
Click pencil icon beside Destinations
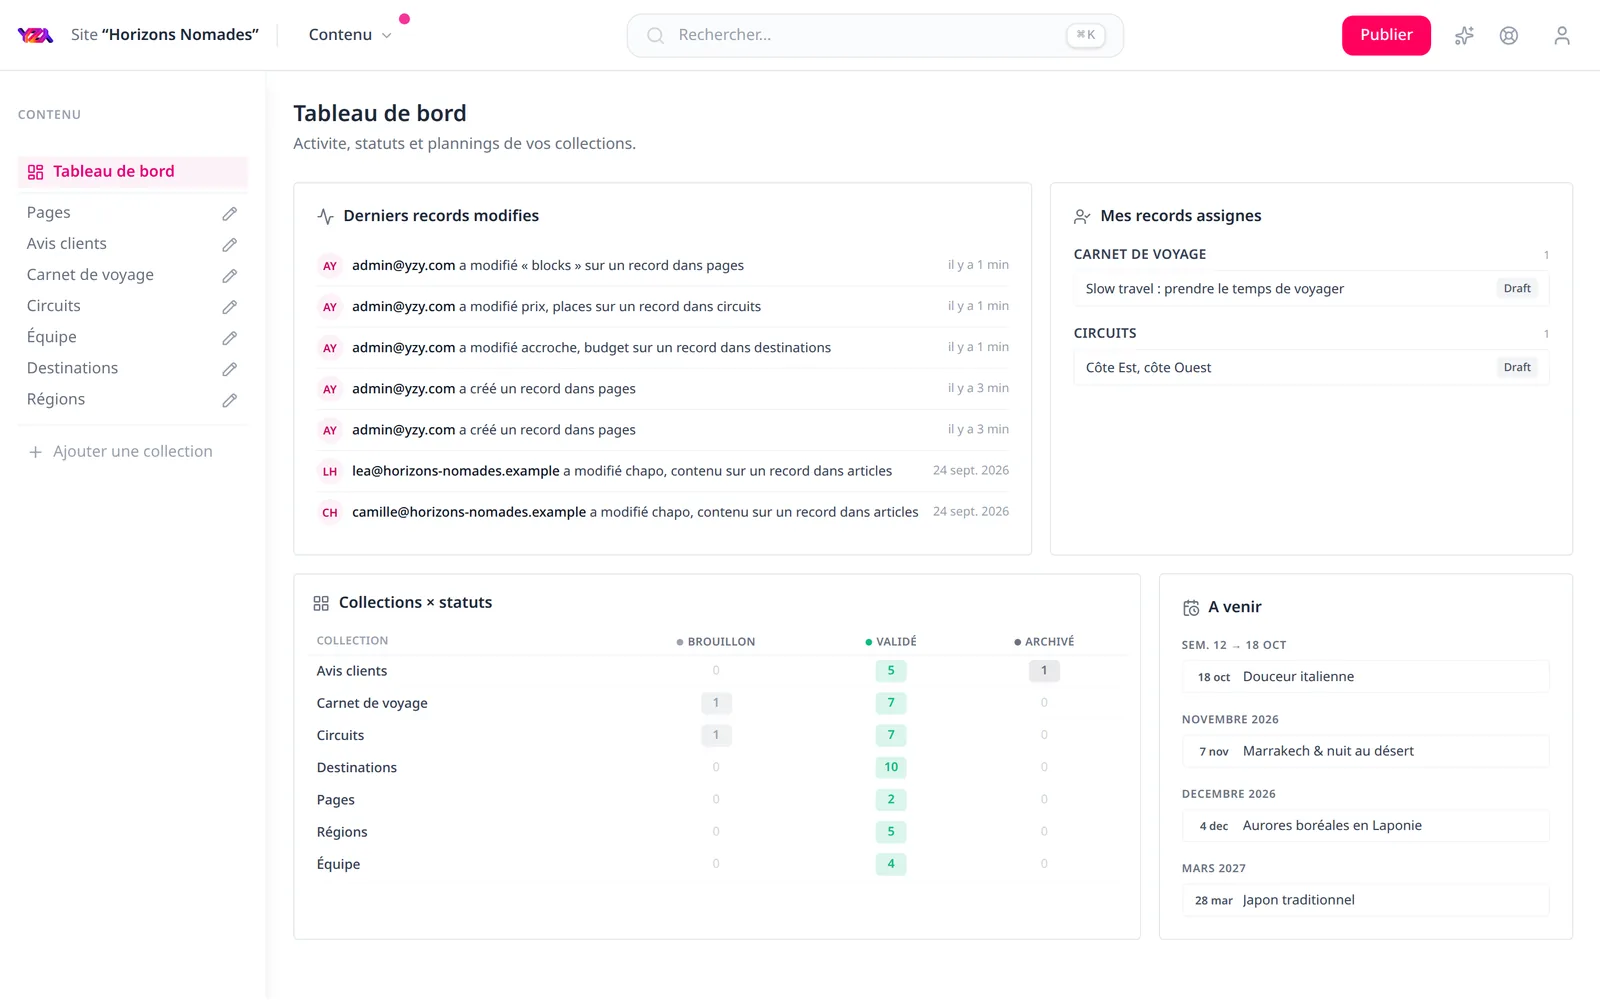[230, 368]
